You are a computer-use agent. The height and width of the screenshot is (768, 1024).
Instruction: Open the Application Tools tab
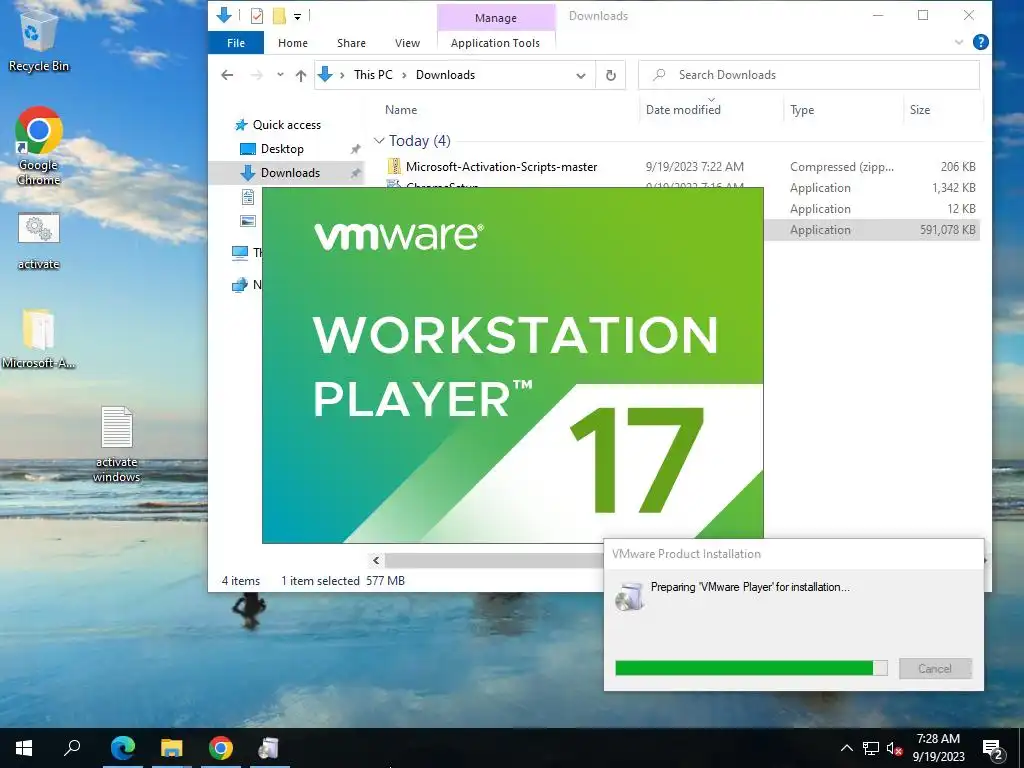(495, 43)
